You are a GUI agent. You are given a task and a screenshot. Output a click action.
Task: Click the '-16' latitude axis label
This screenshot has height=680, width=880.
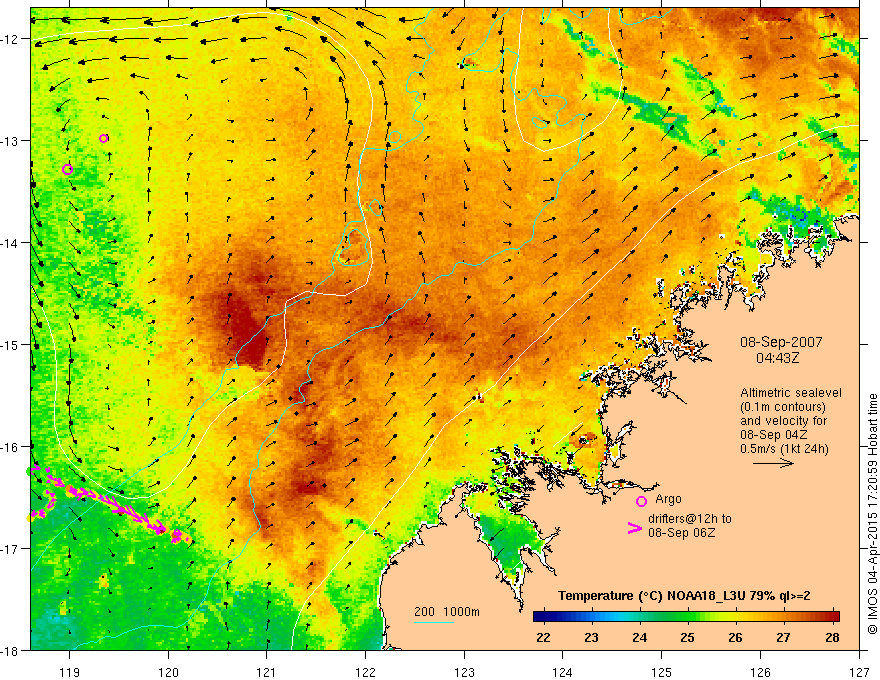(x=10, y=447)
